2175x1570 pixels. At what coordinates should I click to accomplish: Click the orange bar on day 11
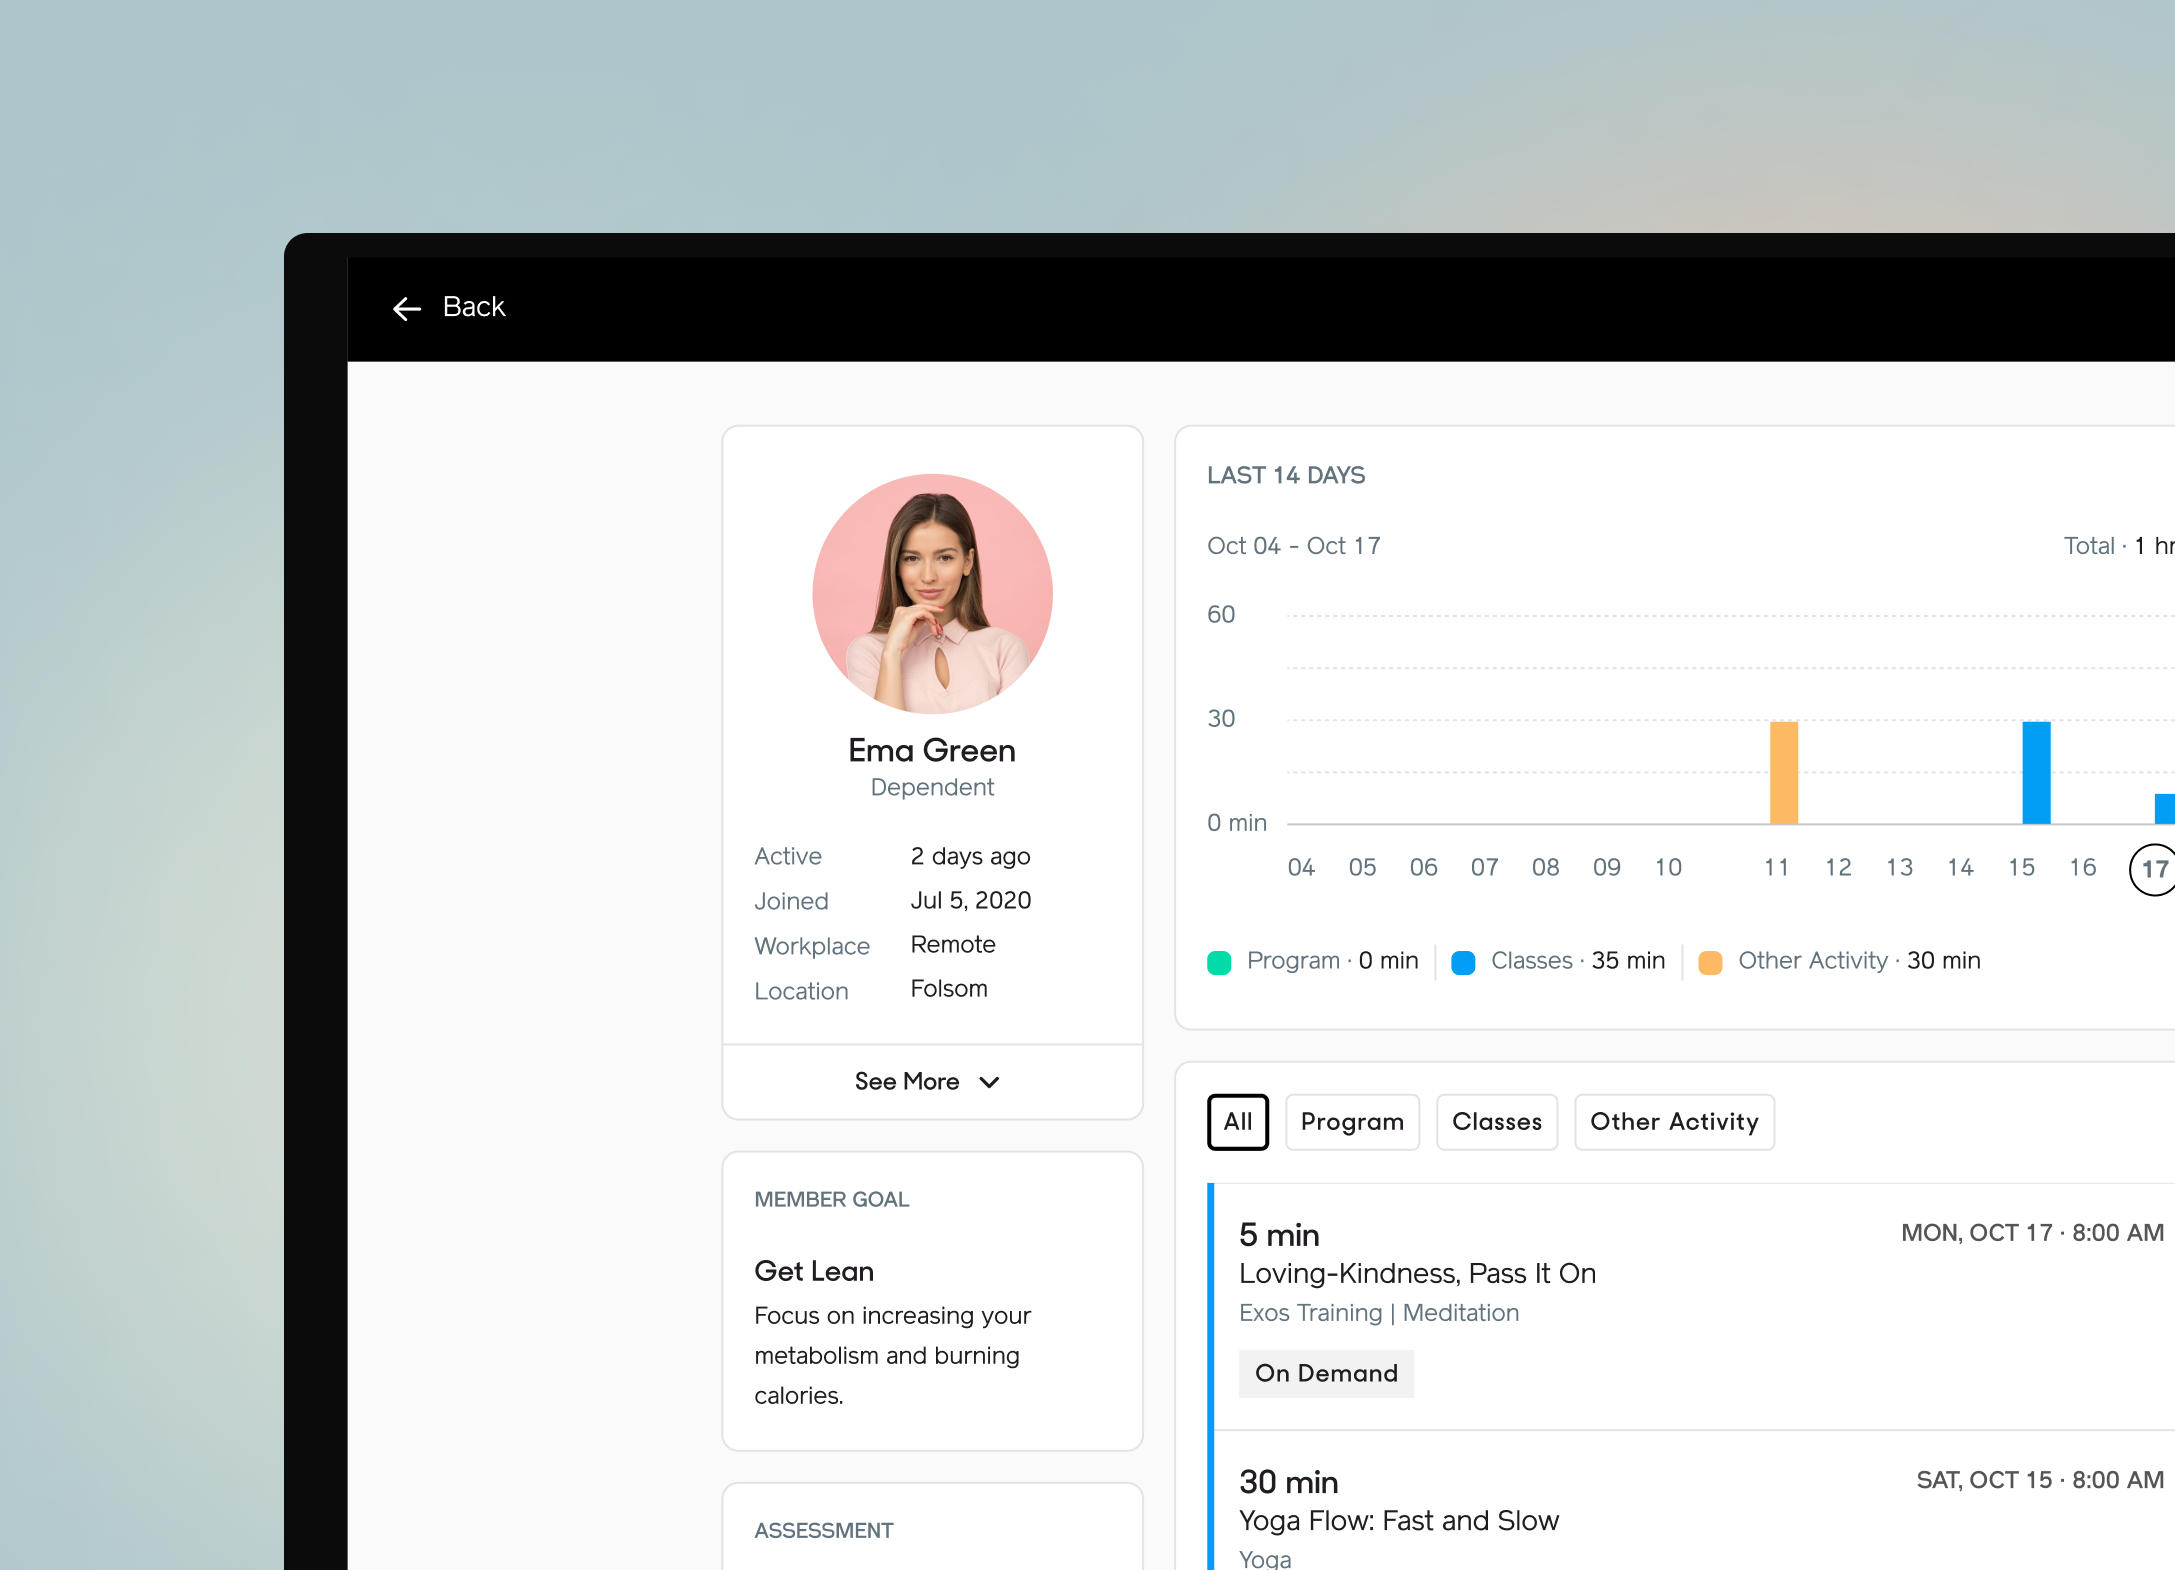pyautogui.click(x=1784, y=772)
